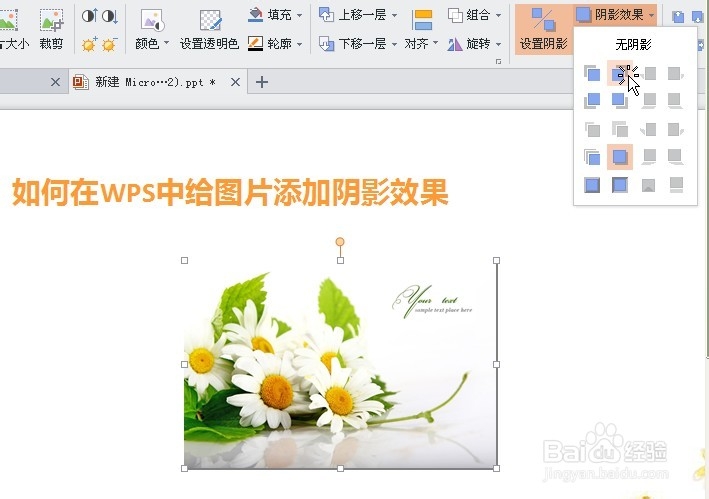
Task: Click the nudge shadow up icon
Action: (x=678, y=17)
